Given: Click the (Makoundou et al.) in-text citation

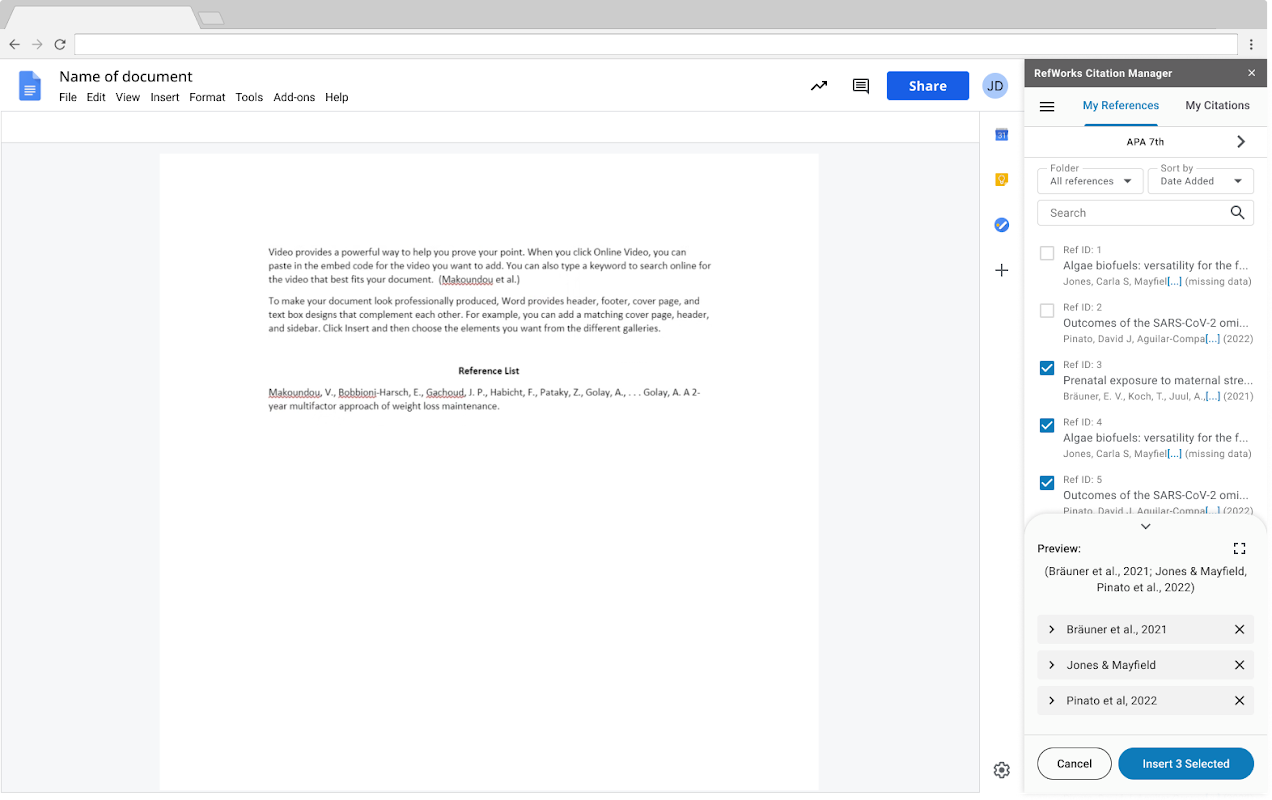Looking at the screenshot, I should [x=479, y=280].
